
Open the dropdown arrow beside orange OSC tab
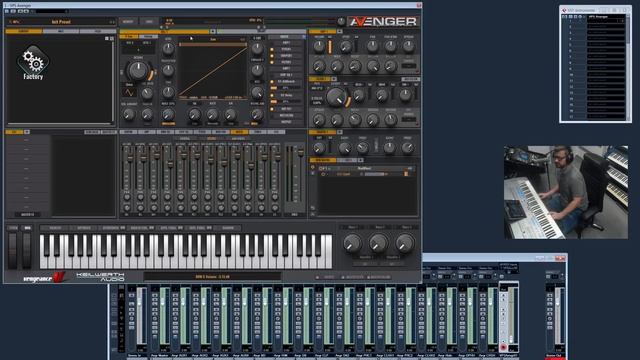coord(213,31)
